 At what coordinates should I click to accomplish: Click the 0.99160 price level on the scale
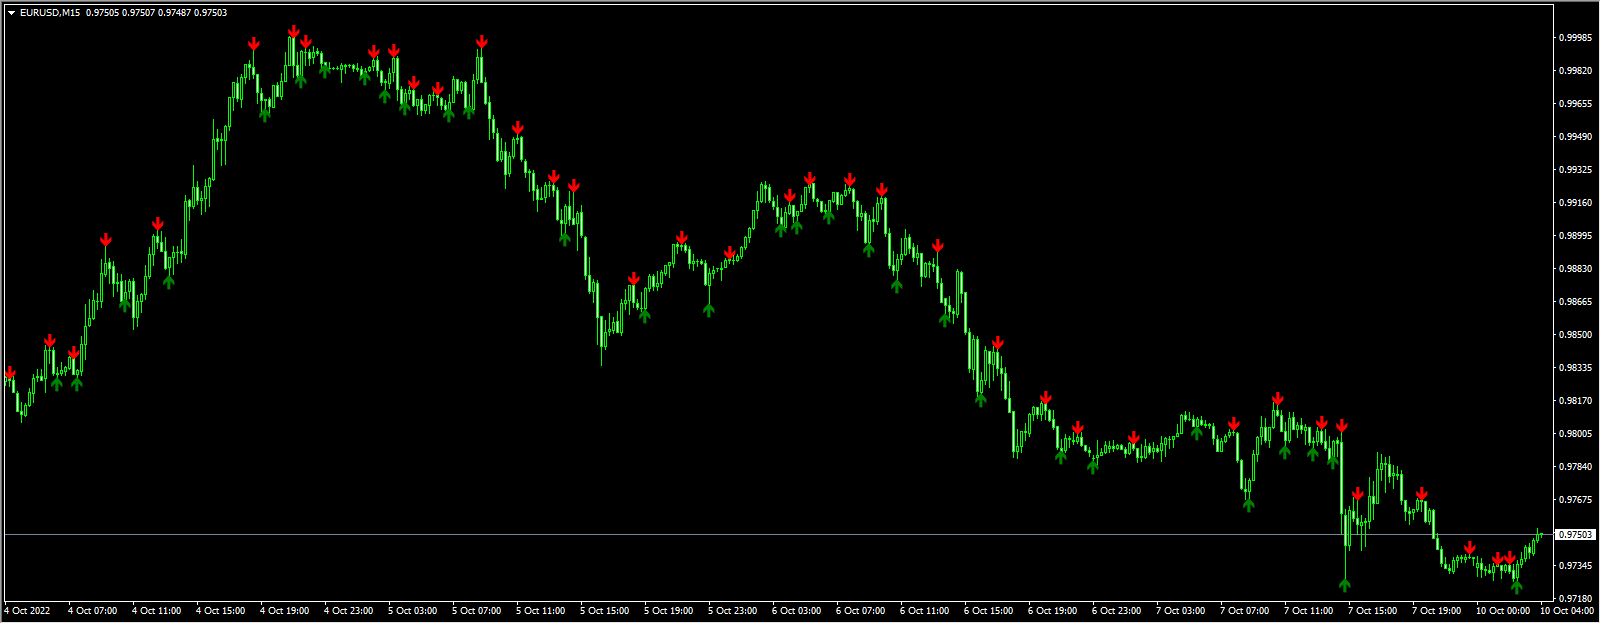pyautogui.click(x=1575, y=203)
